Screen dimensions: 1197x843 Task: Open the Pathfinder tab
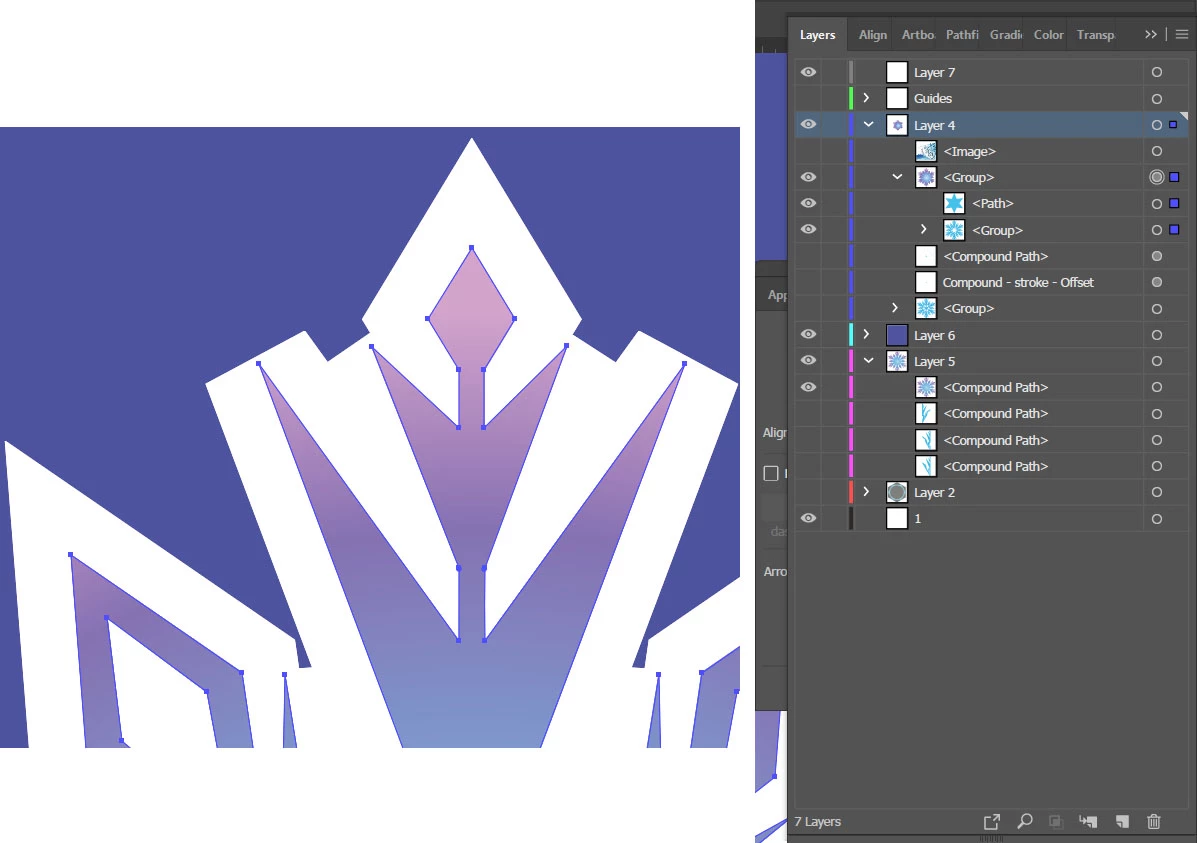pyautogui.click(x=962, y=35)
